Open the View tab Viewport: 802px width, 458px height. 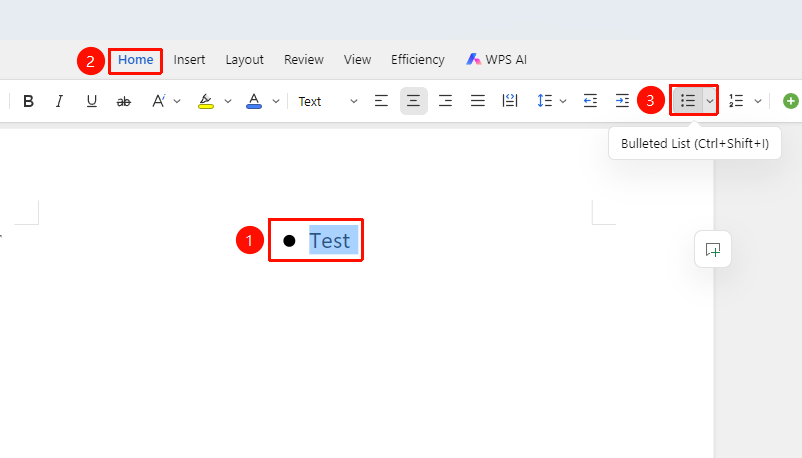pyautogui.click(x=358, y=60)
